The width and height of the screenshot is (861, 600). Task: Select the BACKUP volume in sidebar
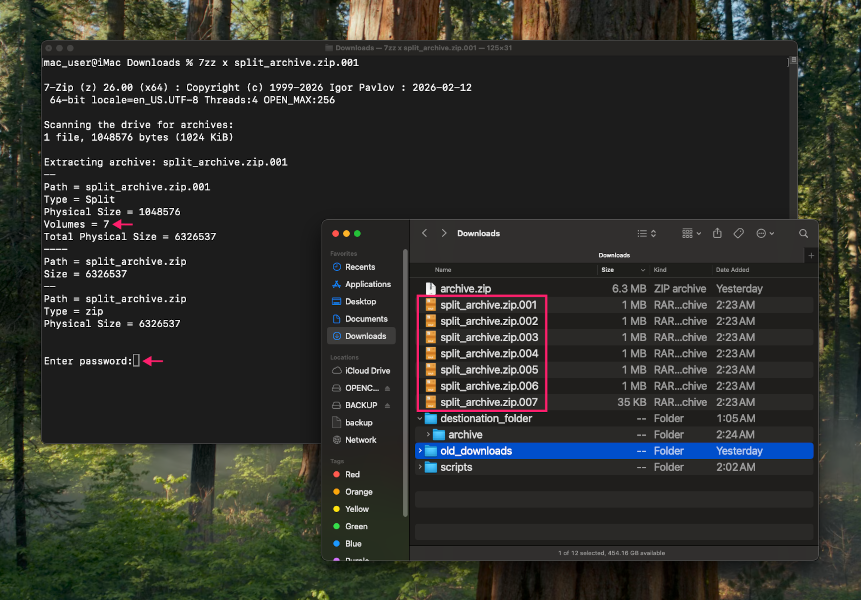click(x=361, y=405)
